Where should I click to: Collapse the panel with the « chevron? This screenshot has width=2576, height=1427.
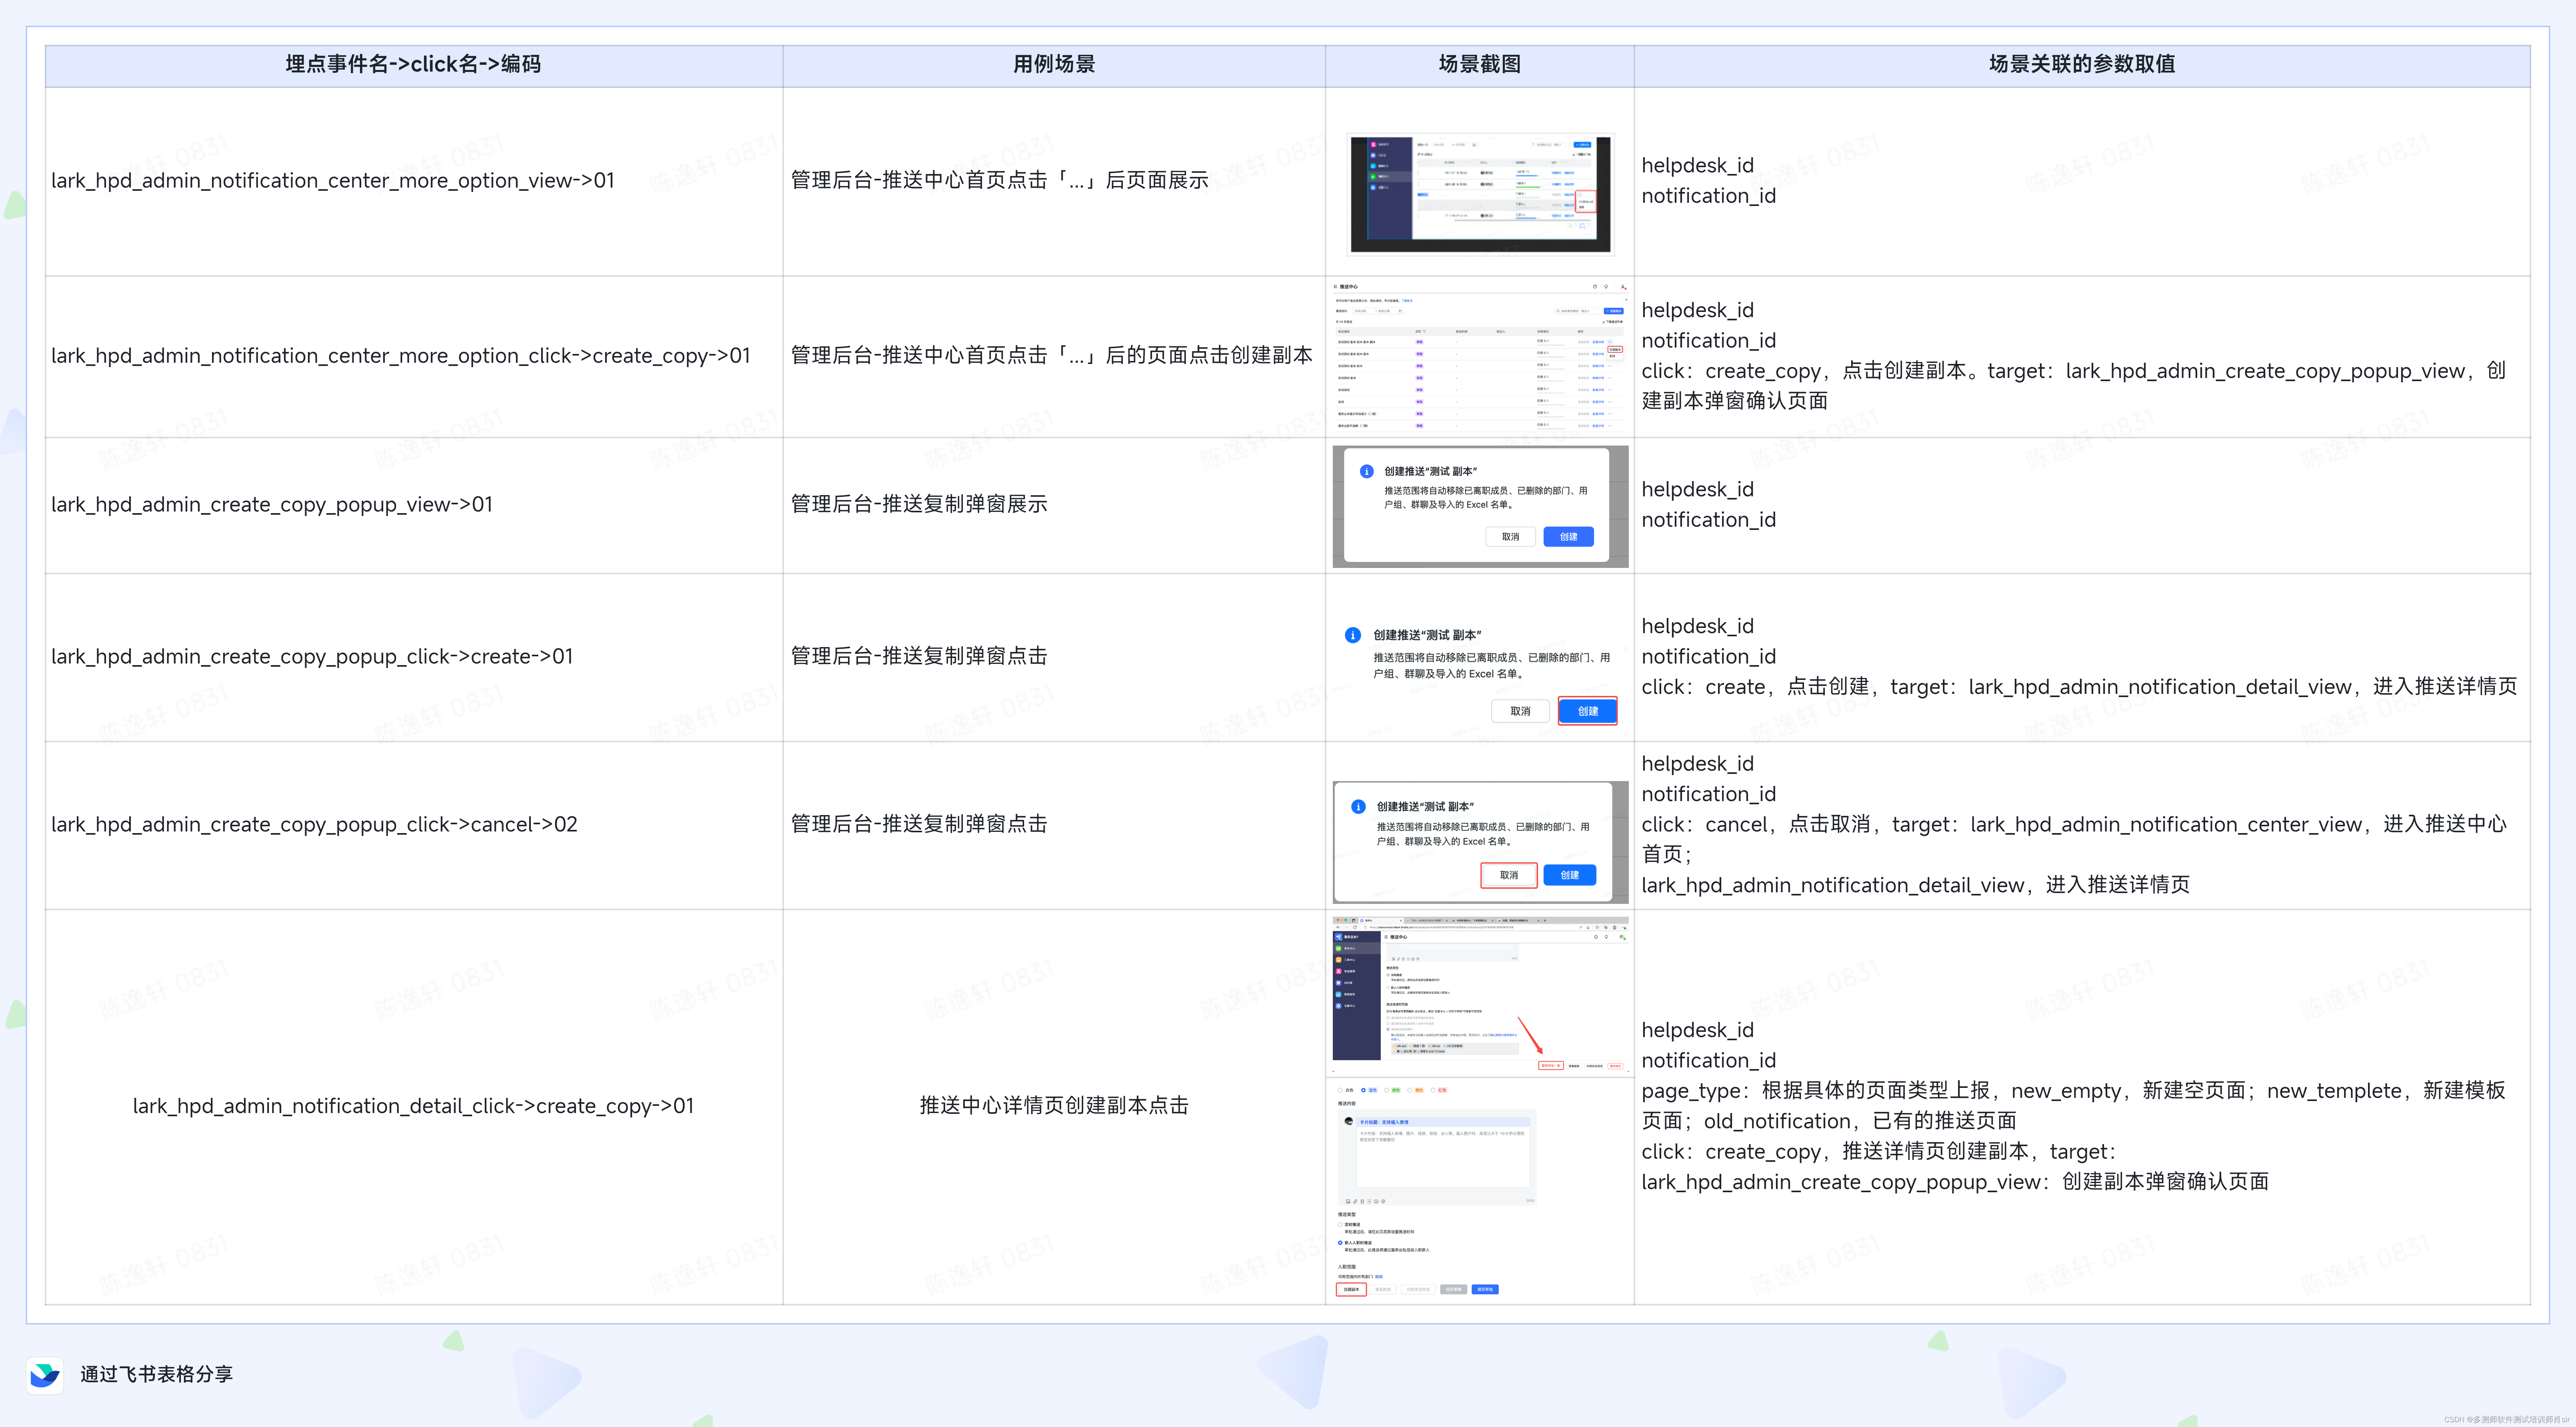(1626, 300)
